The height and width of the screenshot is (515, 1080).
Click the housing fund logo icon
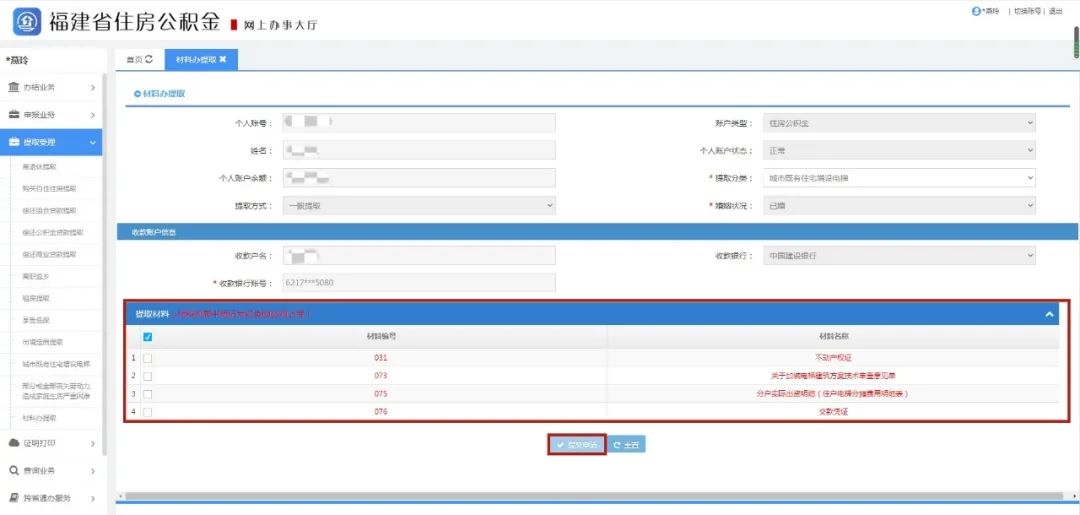tap(27, 21)
